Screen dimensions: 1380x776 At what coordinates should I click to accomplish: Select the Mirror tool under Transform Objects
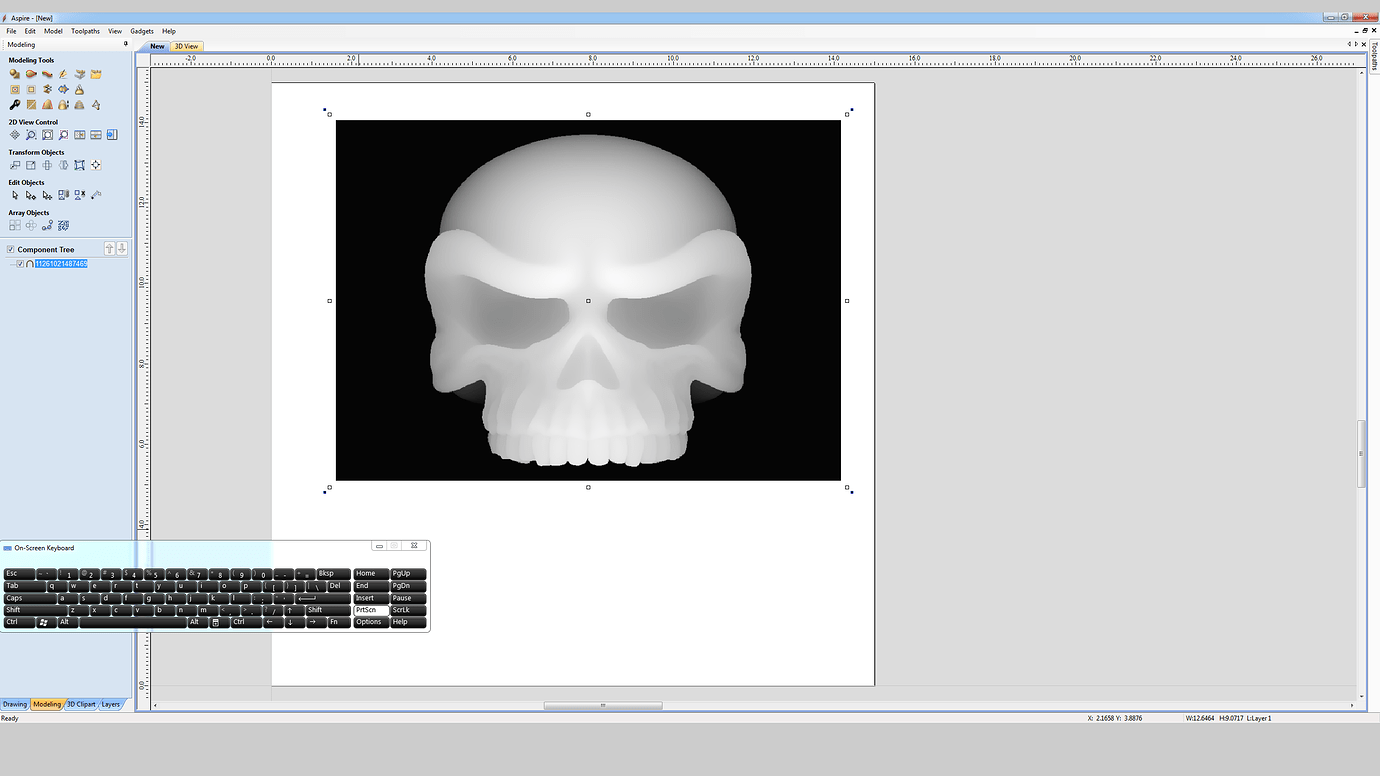click(63, 164)
